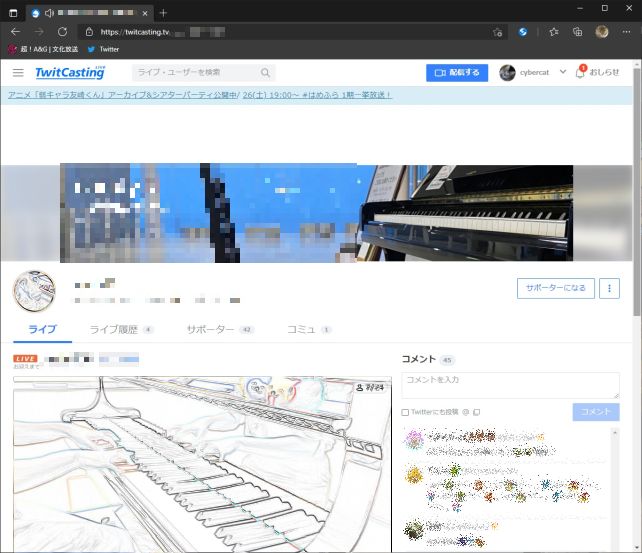Screen dimensions: 642x553
Task: Close the current browser tab
Action: coord(145,14)
